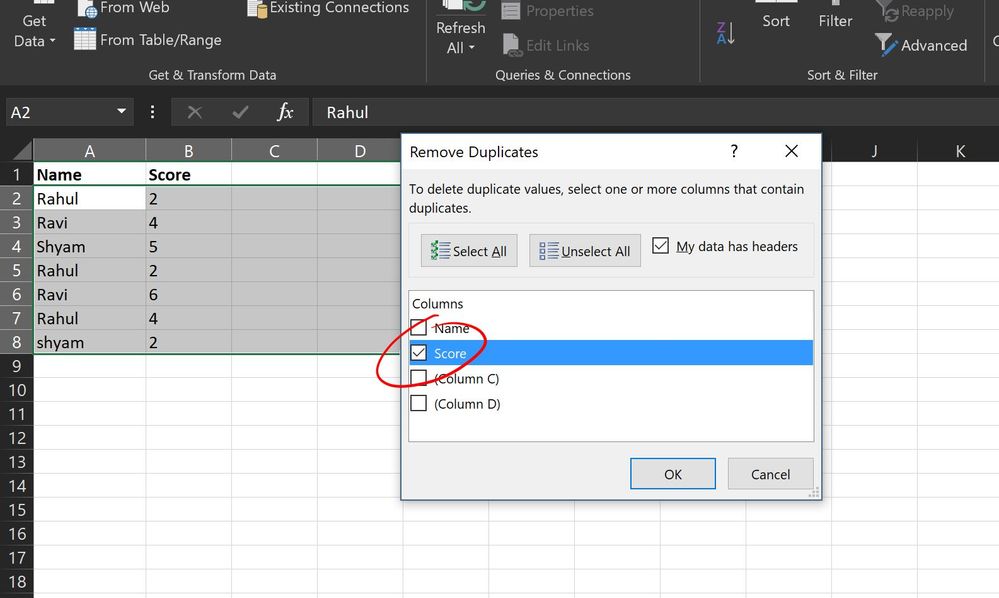This screenshot has height=598, width=999.
Task: Click the formula bar options dots
Action: [x=152, y=112]
